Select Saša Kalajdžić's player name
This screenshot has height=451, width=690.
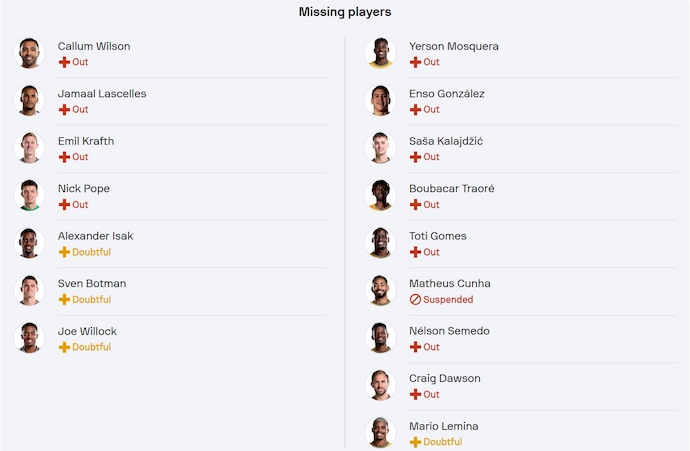[446, 141]
